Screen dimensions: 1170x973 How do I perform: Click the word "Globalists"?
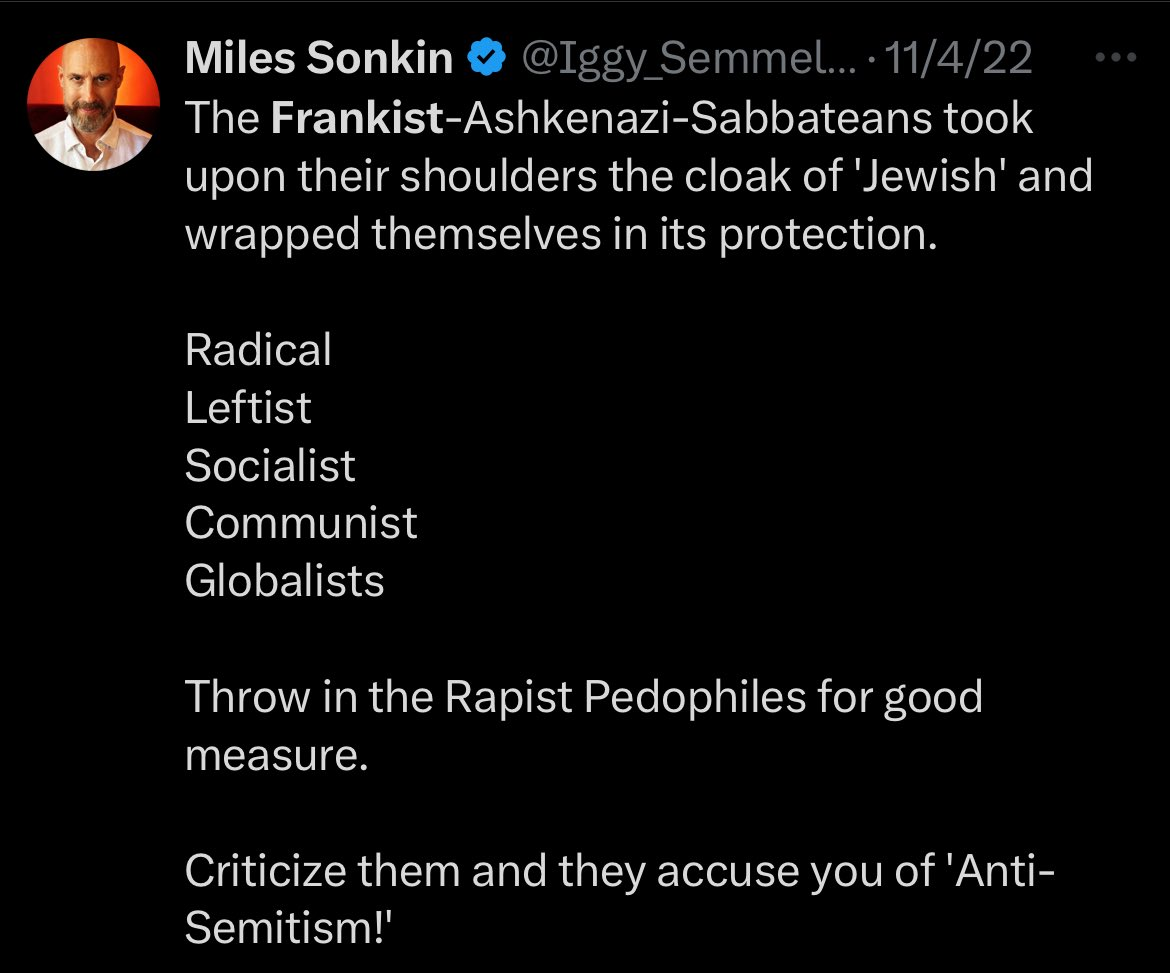pos(285,581)
